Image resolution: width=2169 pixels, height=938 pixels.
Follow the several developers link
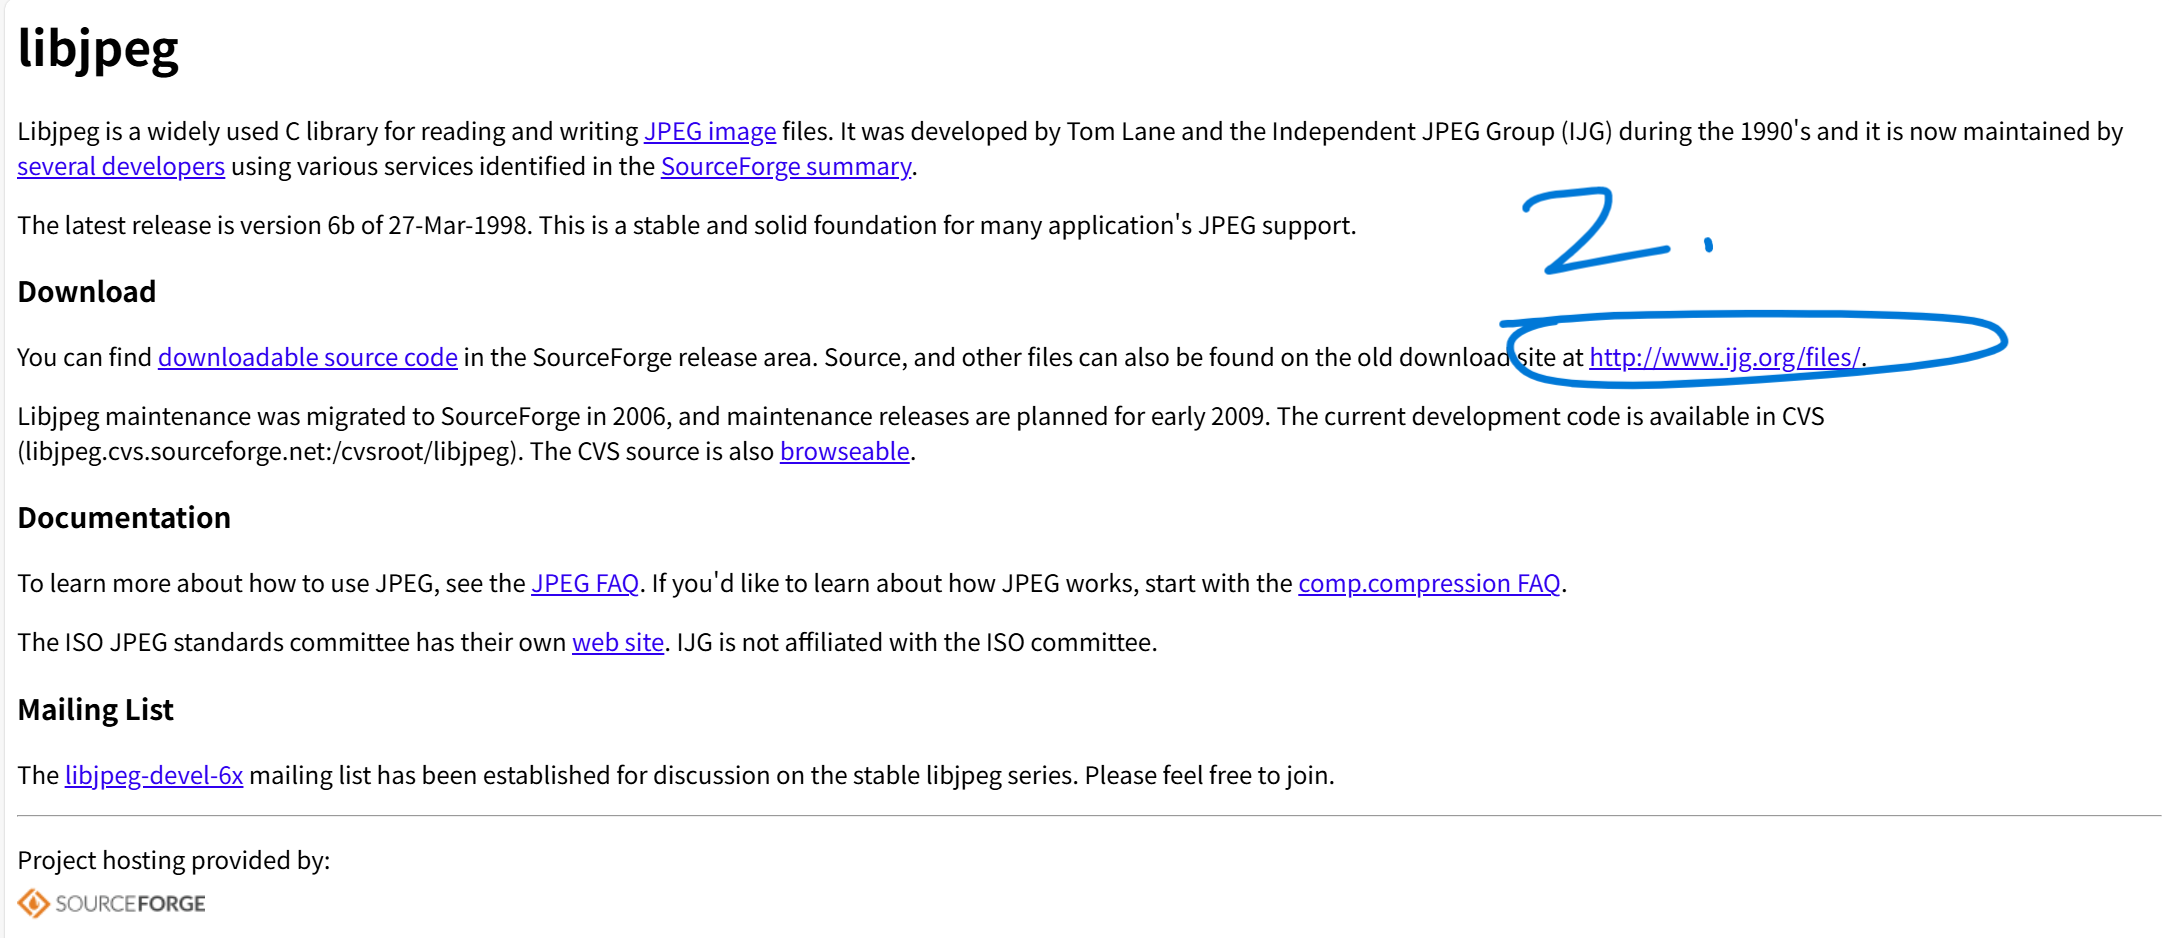(x=121, y=167)
